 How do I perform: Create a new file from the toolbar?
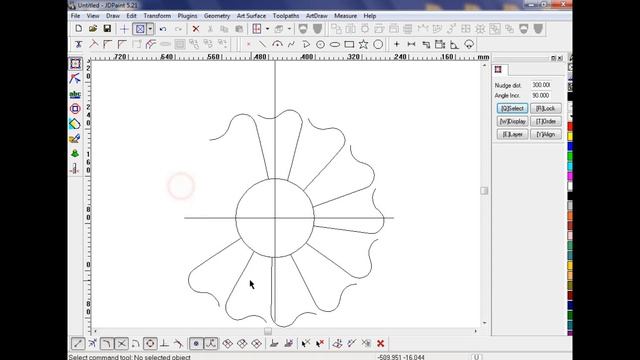78,29
